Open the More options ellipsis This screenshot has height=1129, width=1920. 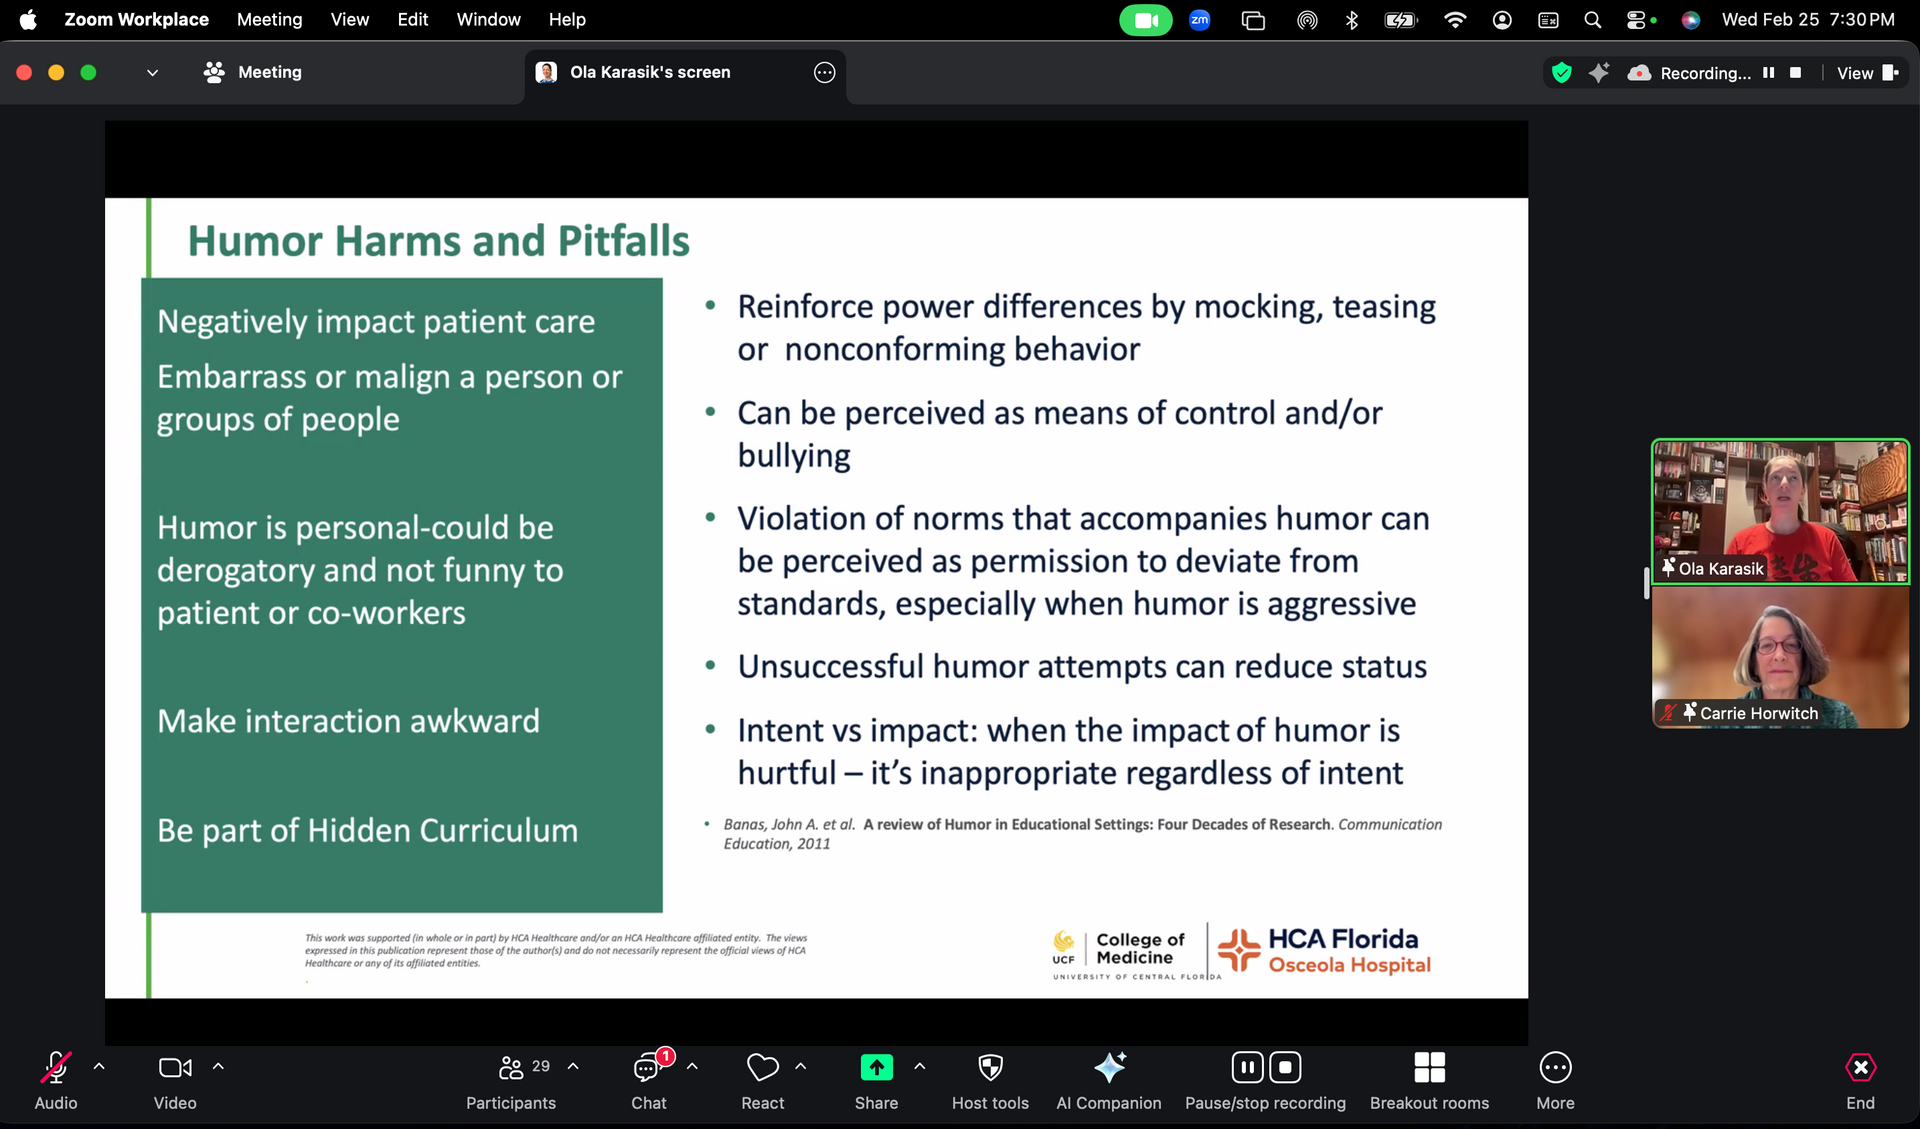pos(1555,1068)
